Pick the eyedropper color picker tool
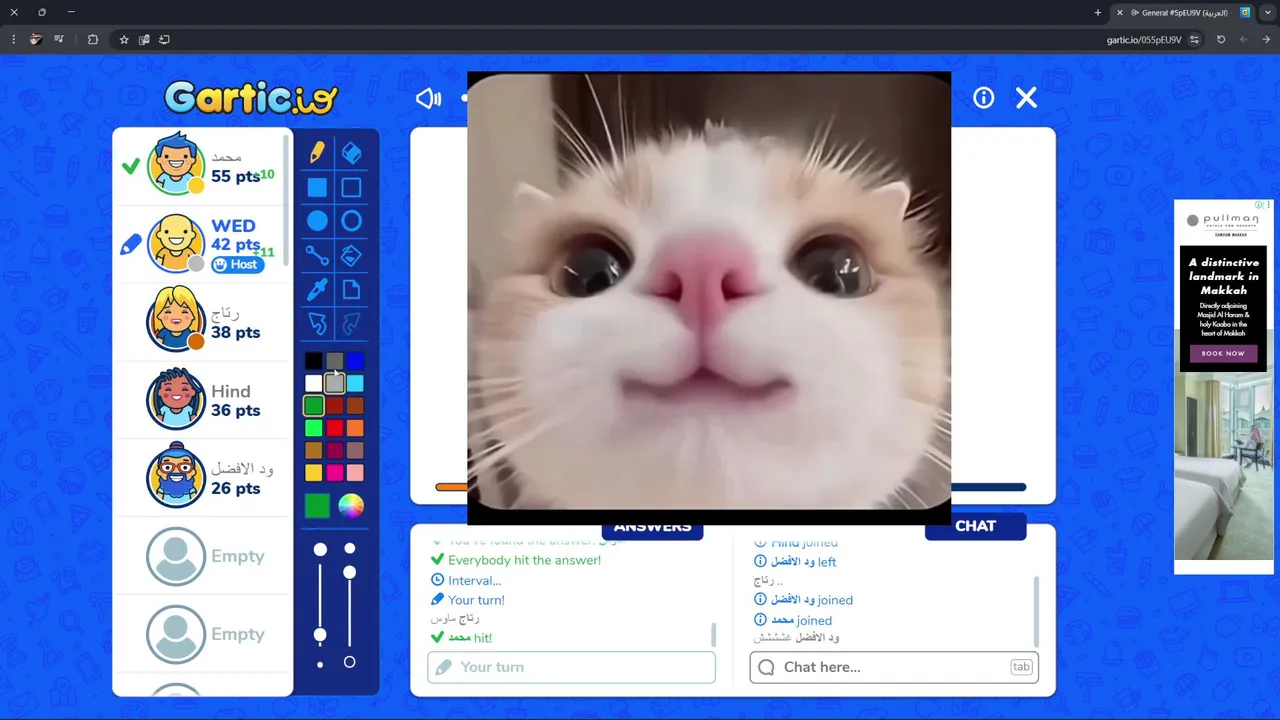The width and height of the screenshot is (1280, 720). click(x=317, y=290)
